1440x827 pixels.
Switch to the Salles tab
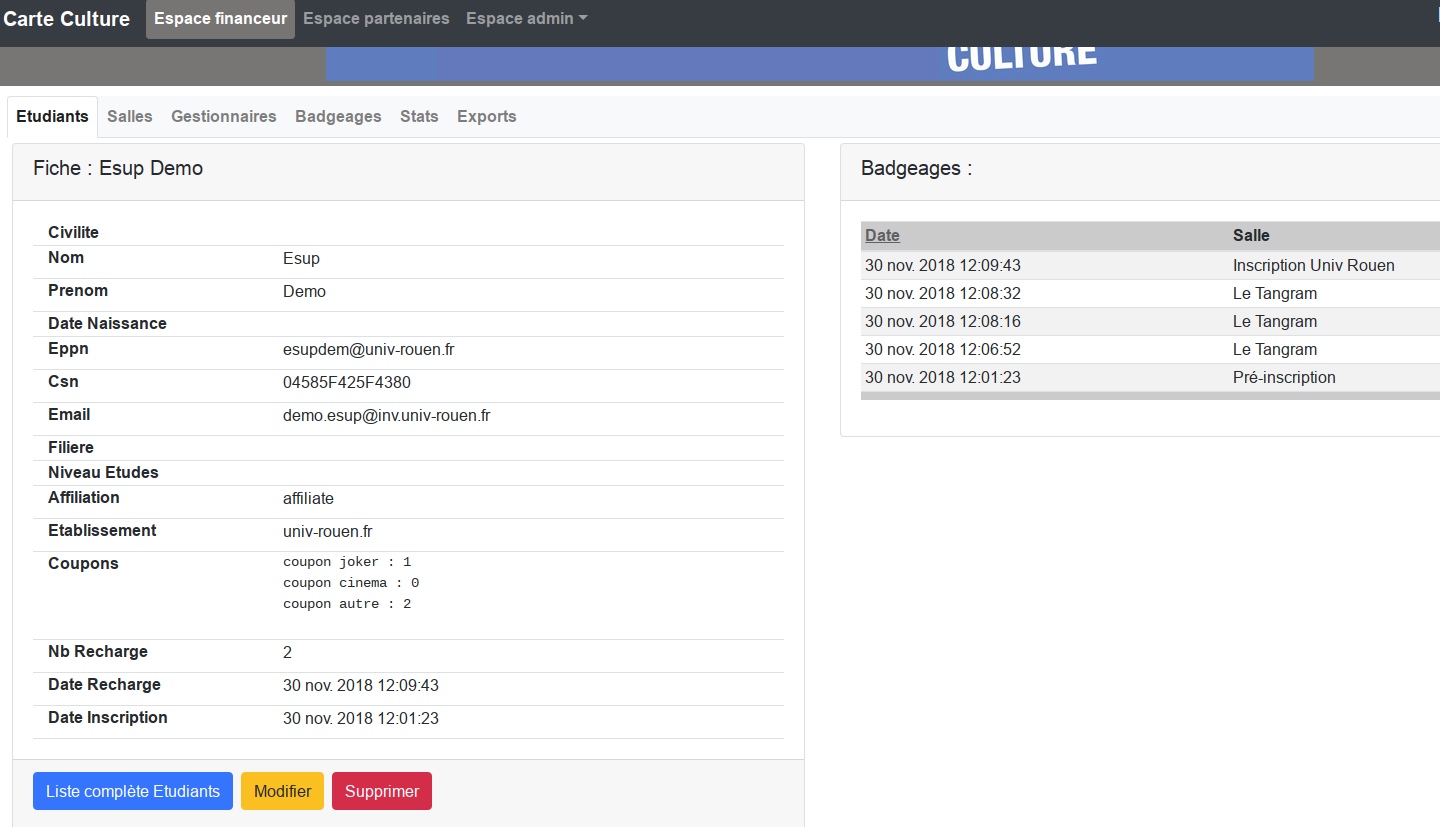pyautogui.click(x=130, y=117)
